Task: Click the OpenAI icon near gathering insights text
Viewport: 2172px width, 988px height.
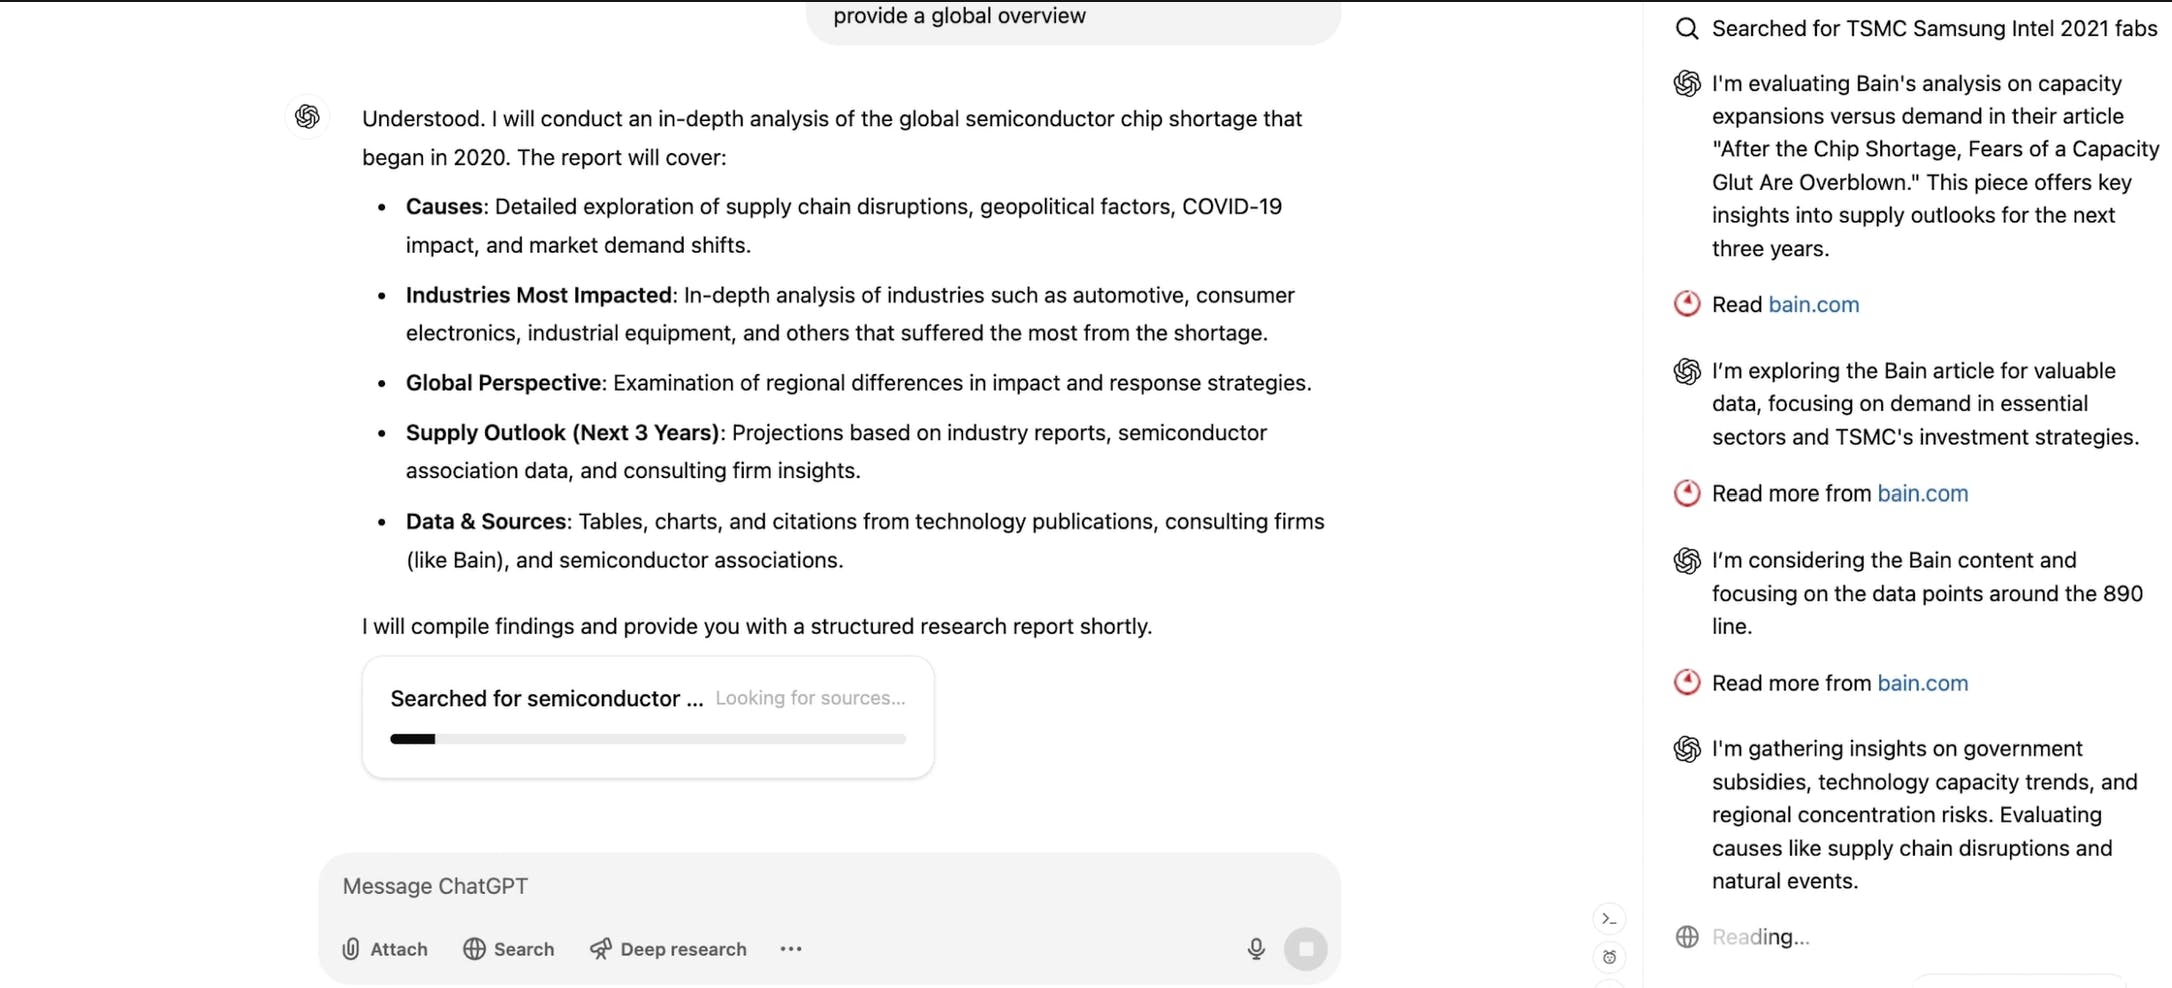Action: coord(1687,748)
